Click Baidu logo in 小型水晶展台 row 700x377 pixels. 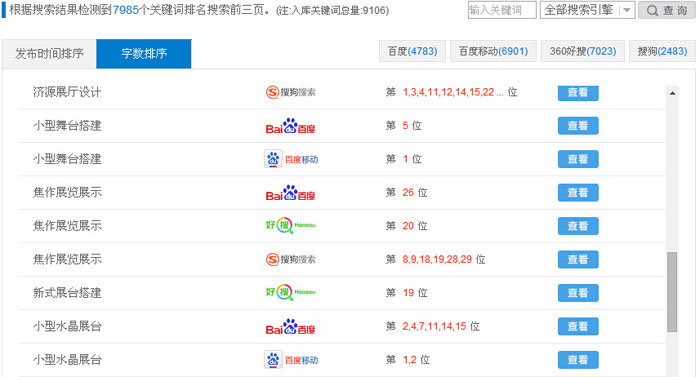291,327
